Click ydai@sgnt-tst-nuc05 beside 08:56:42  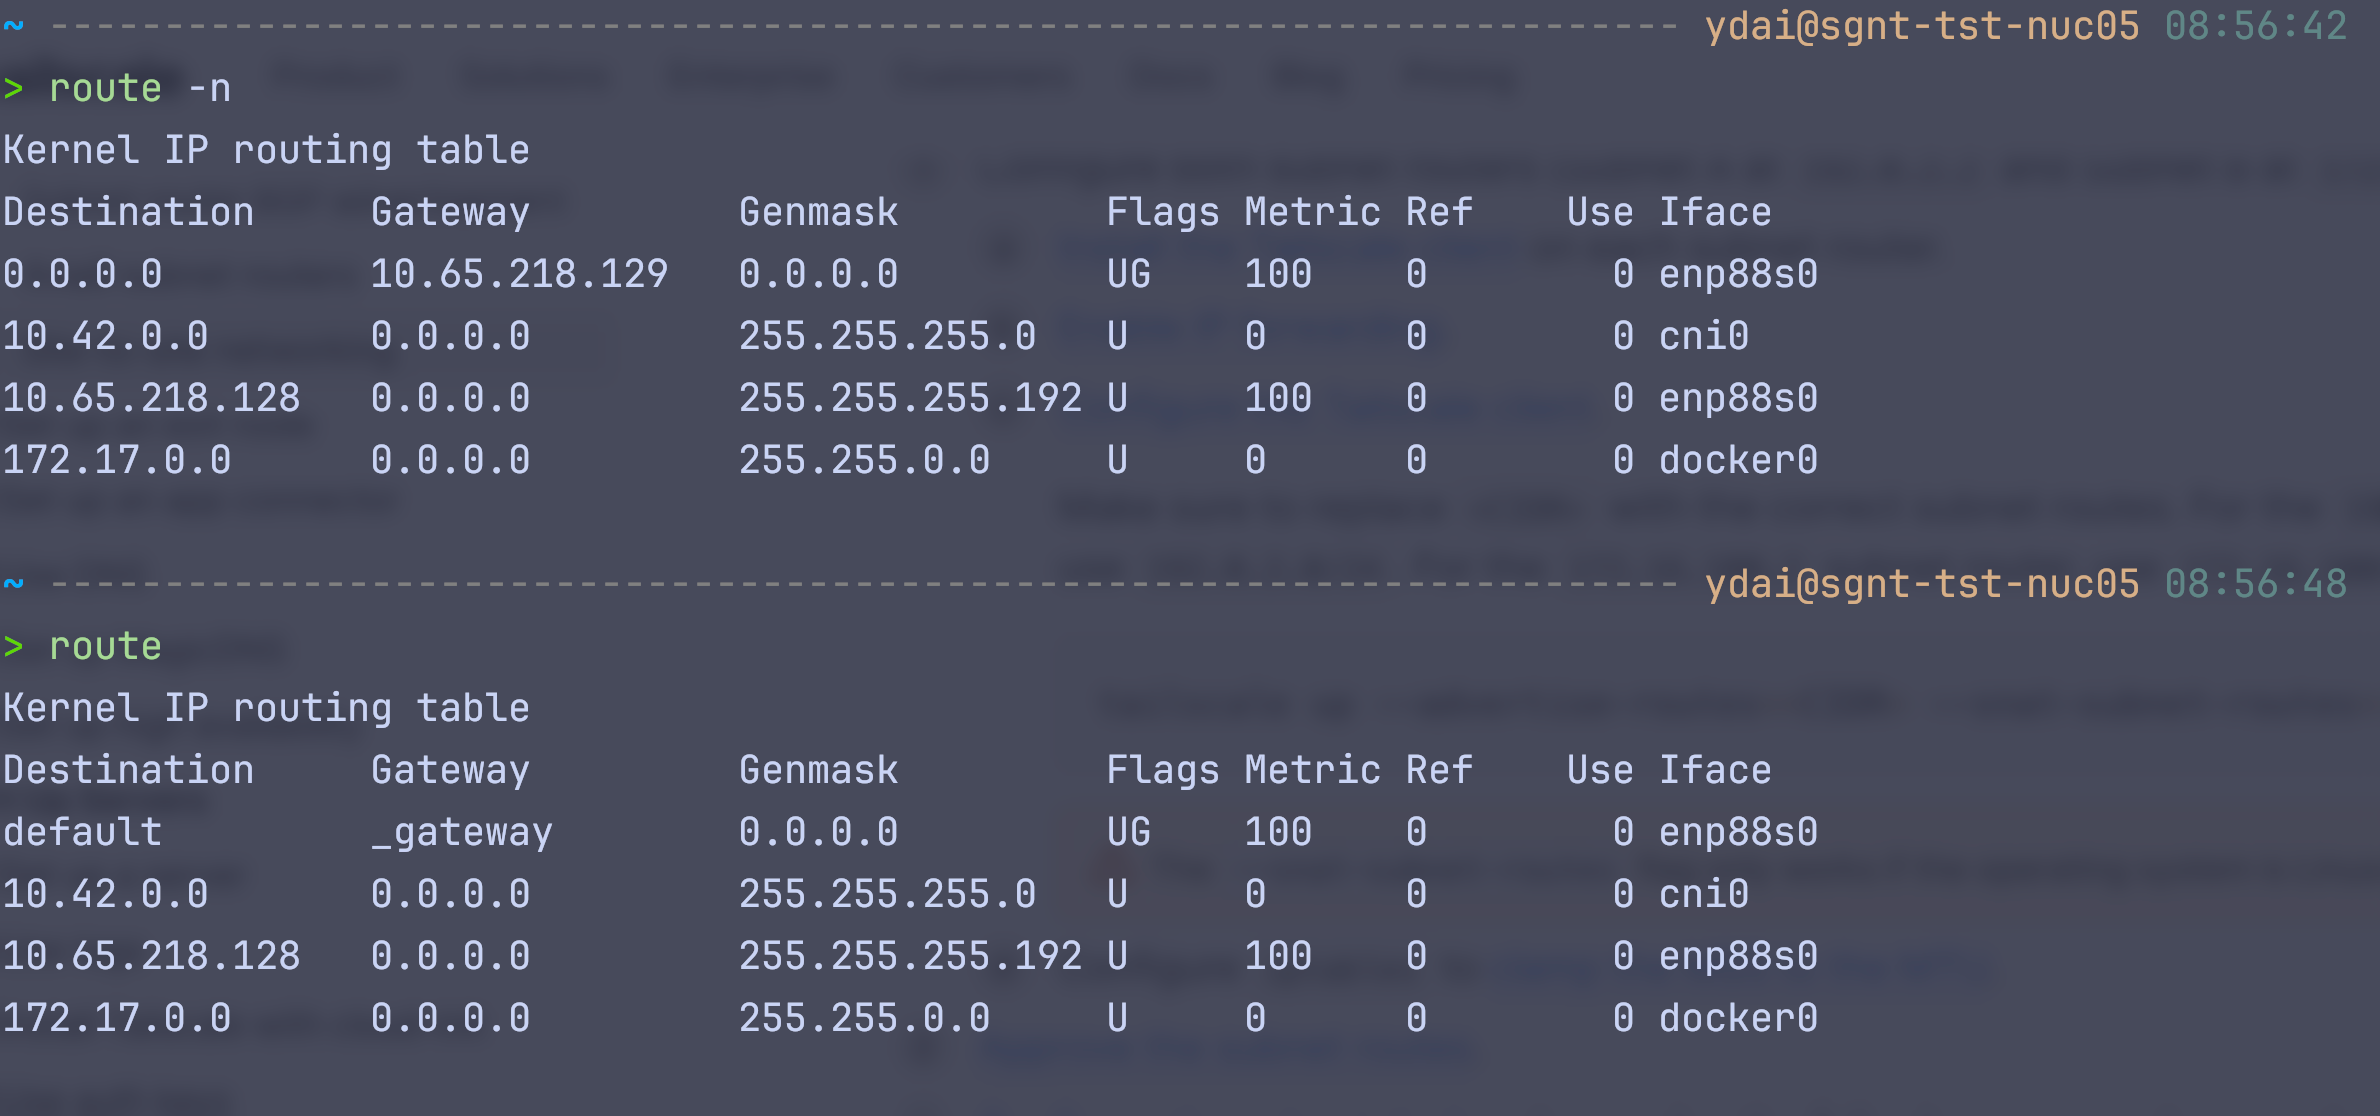point(1921,26)
